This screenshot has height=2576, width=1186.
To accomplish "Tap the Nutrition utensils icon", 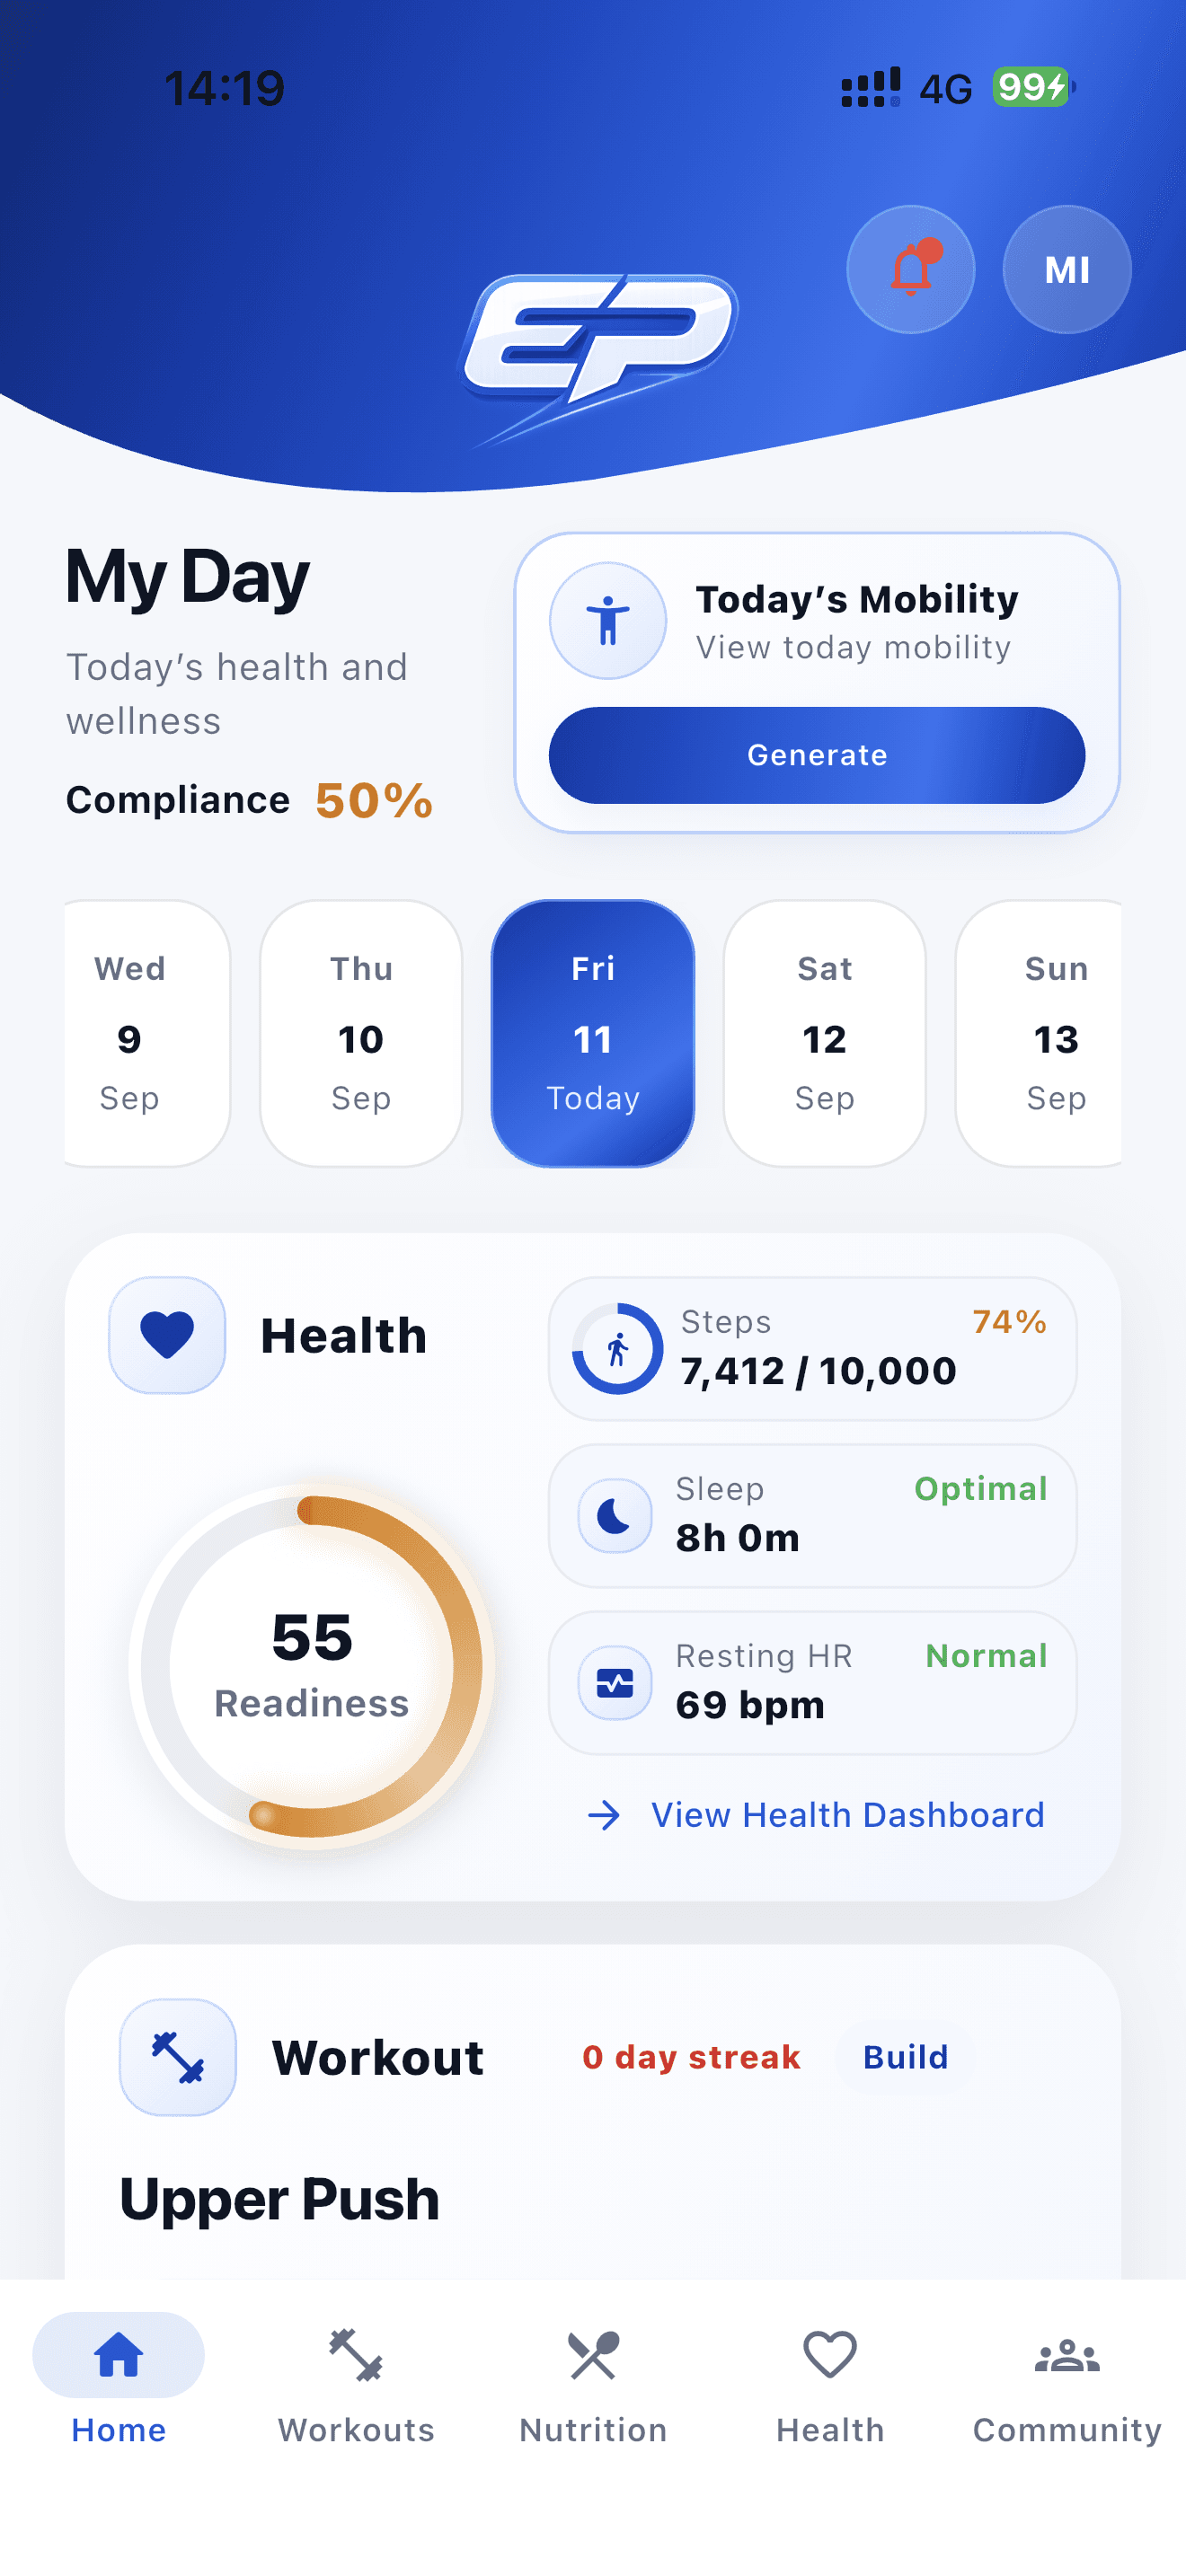I will pos(593,2355).
